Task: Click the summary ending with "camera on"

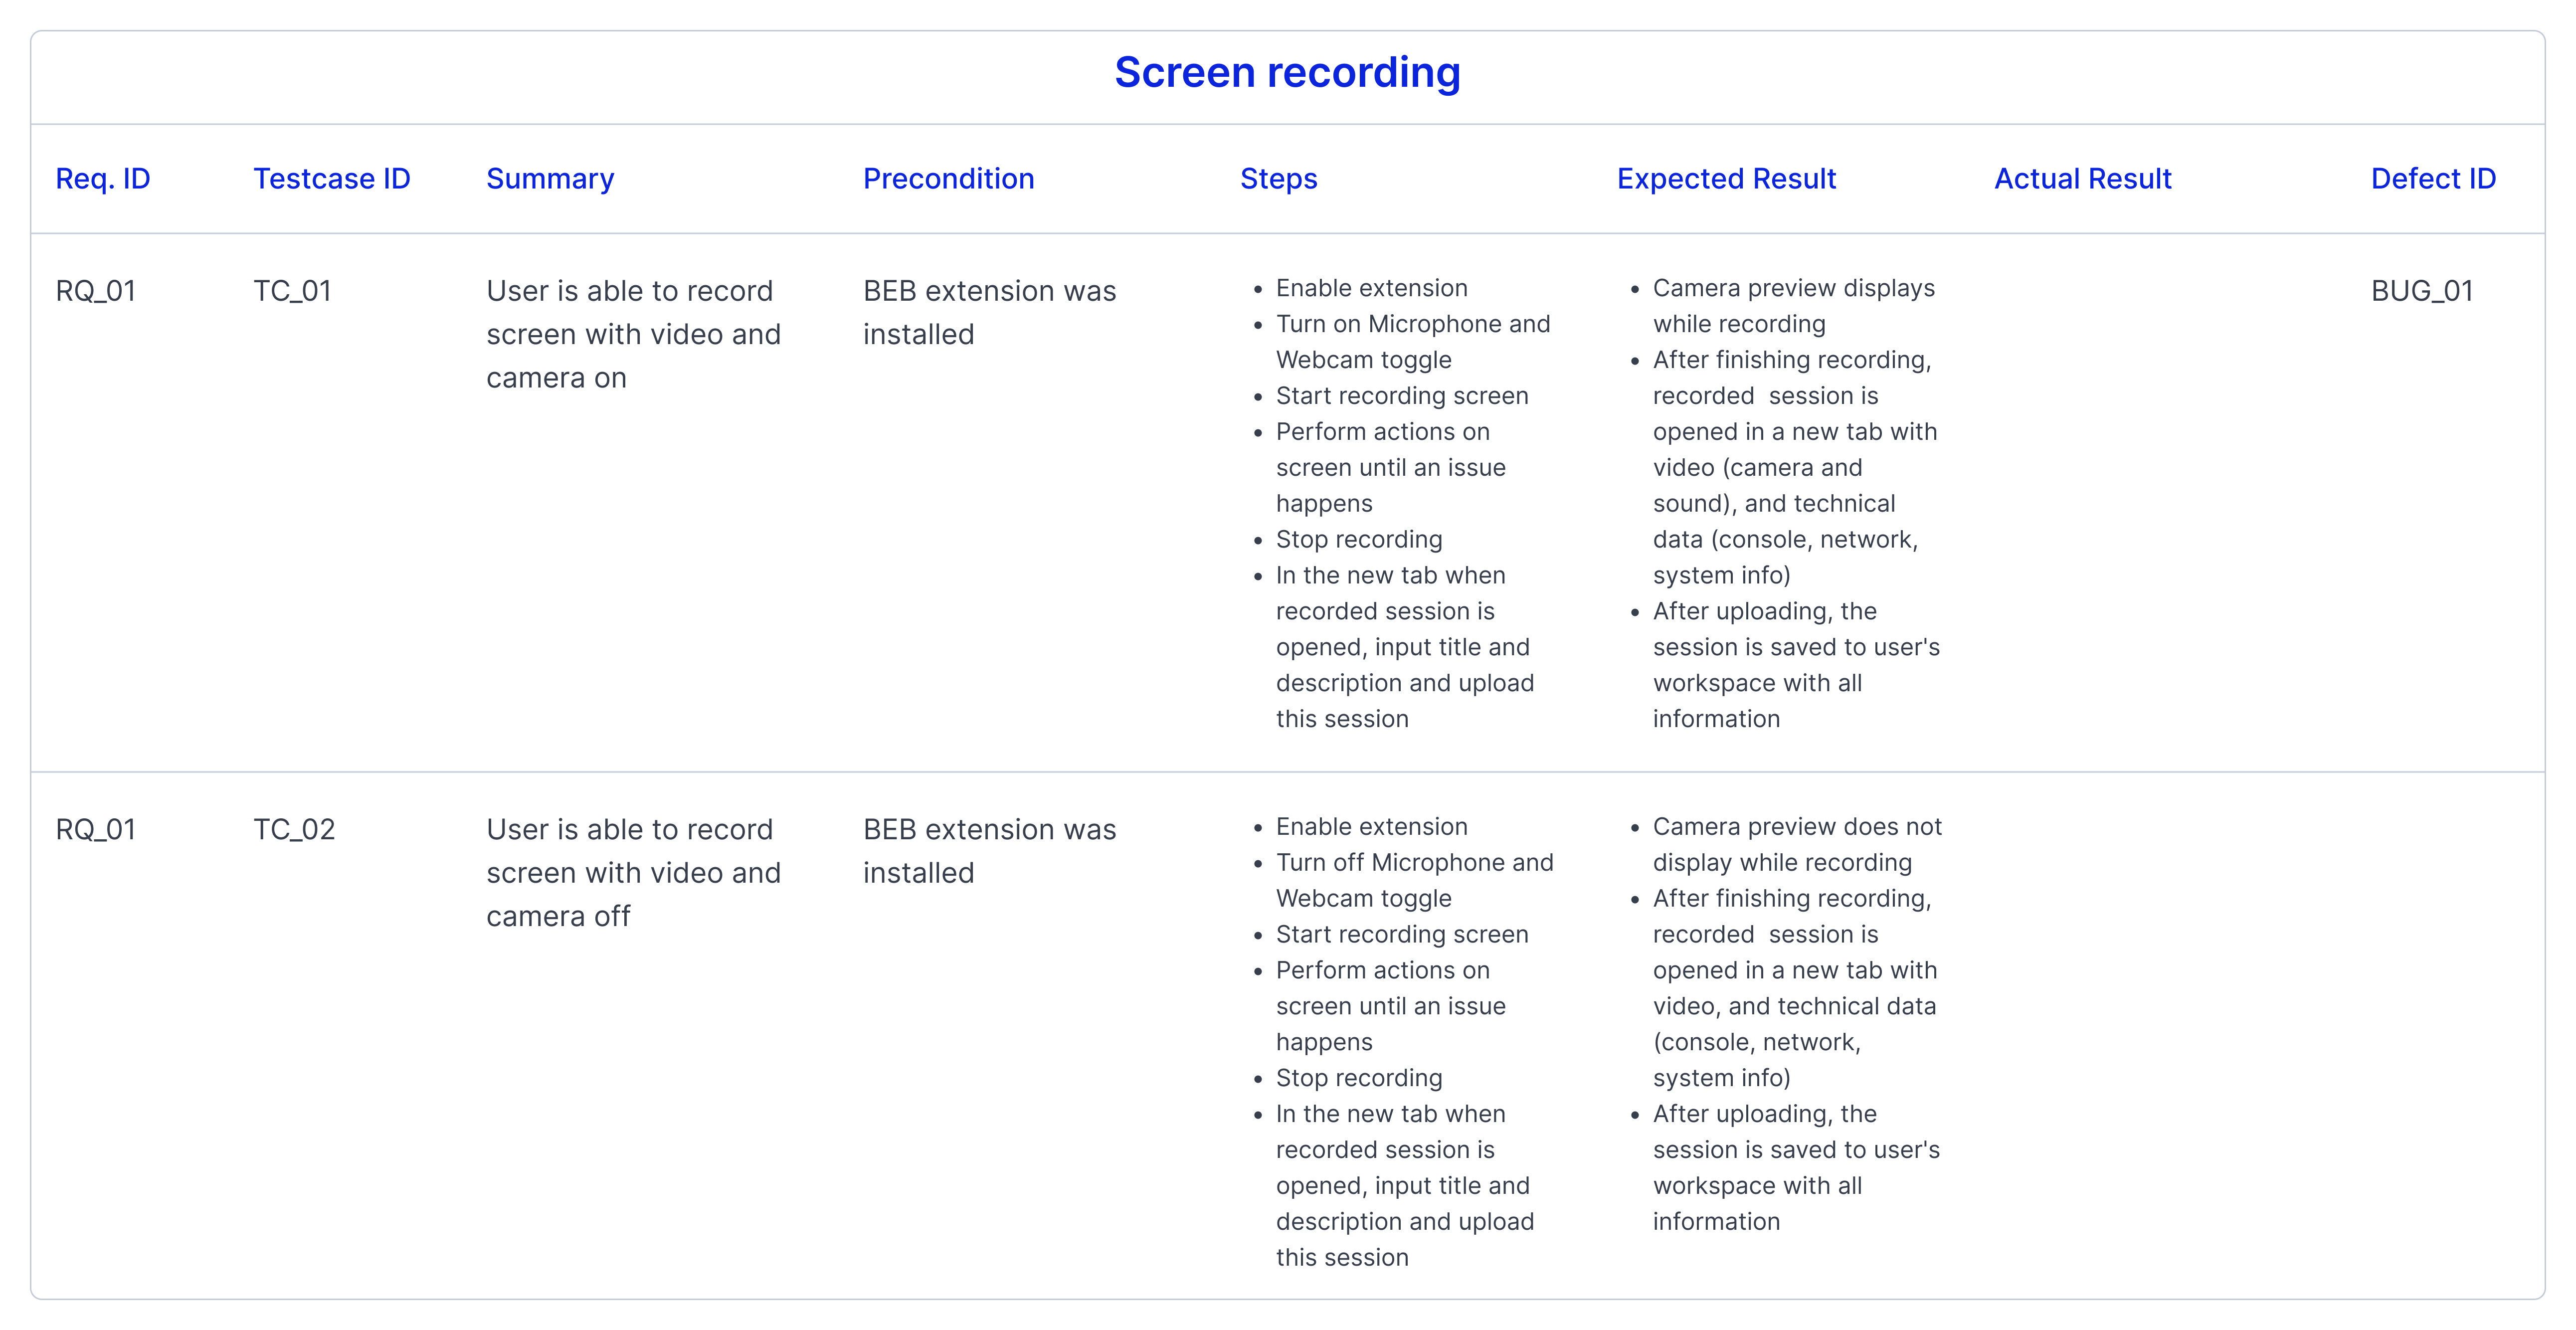Action: [x=633, y=334]
